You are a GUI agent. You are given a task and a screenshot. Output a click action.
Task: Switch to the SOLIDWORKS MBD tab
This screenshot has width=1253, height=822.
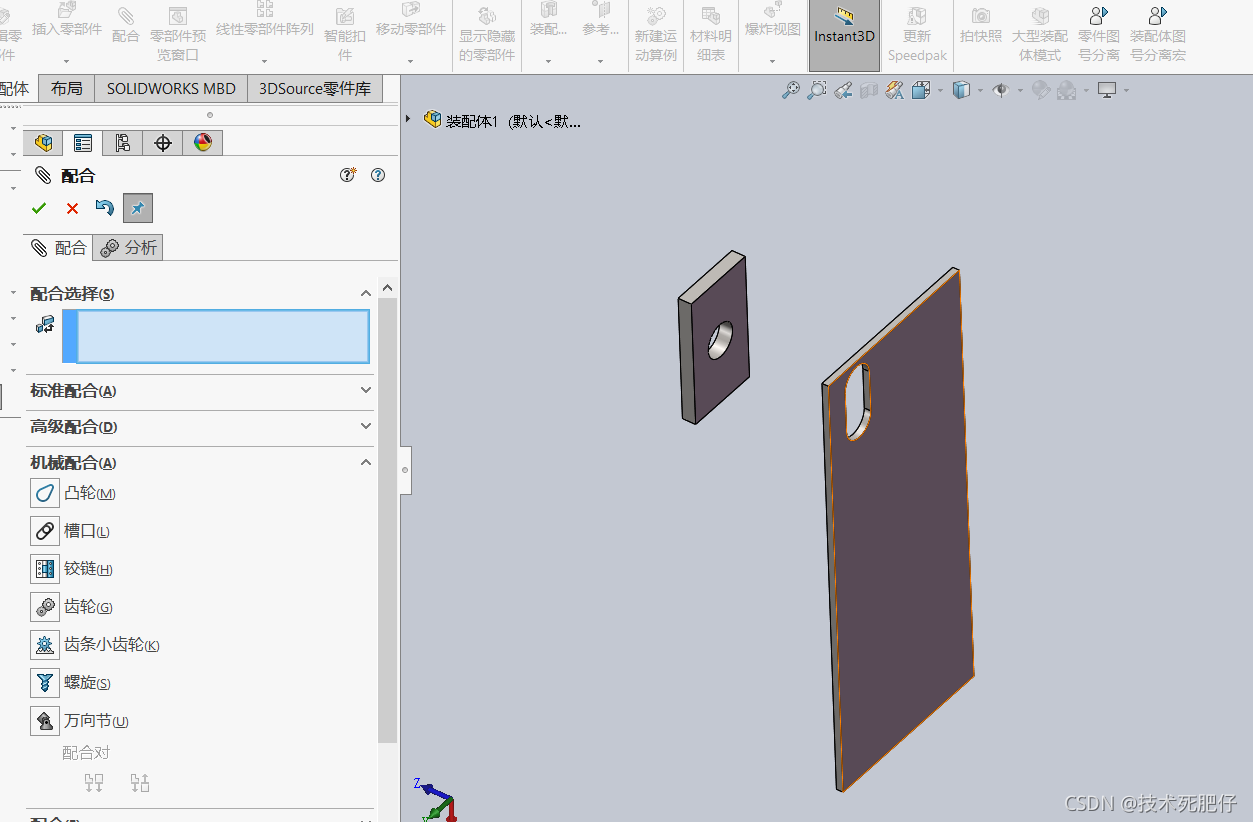[x=172, y=88]
